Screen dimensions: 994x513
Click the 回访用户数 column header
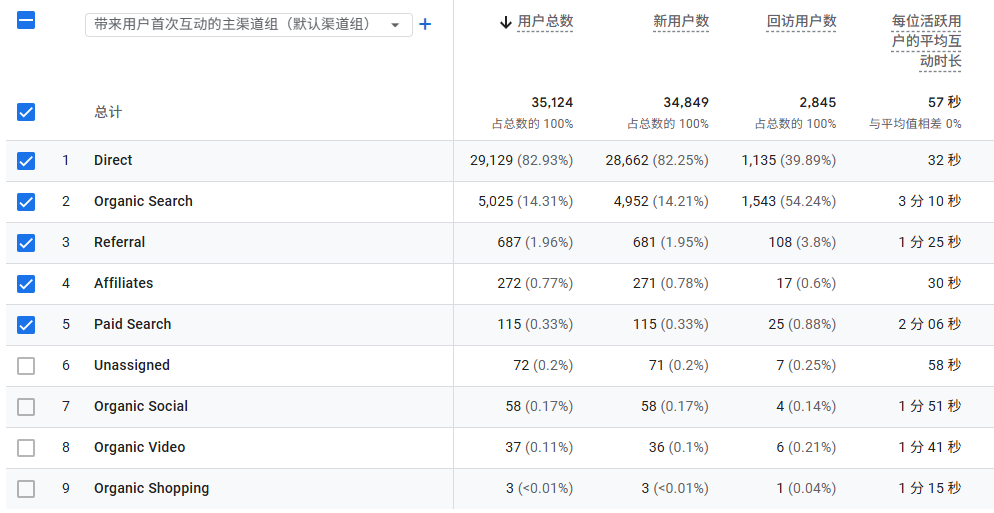coord(801,22)
